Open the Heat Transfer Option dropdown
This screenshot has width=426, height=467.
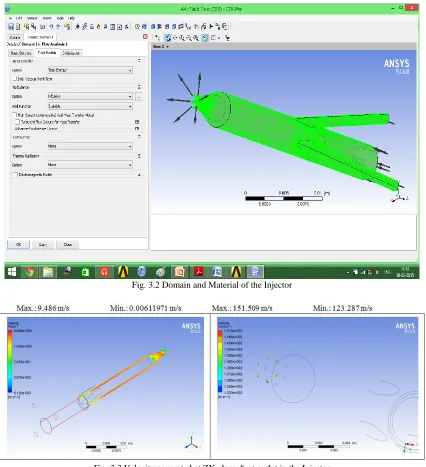coord(90,70)
